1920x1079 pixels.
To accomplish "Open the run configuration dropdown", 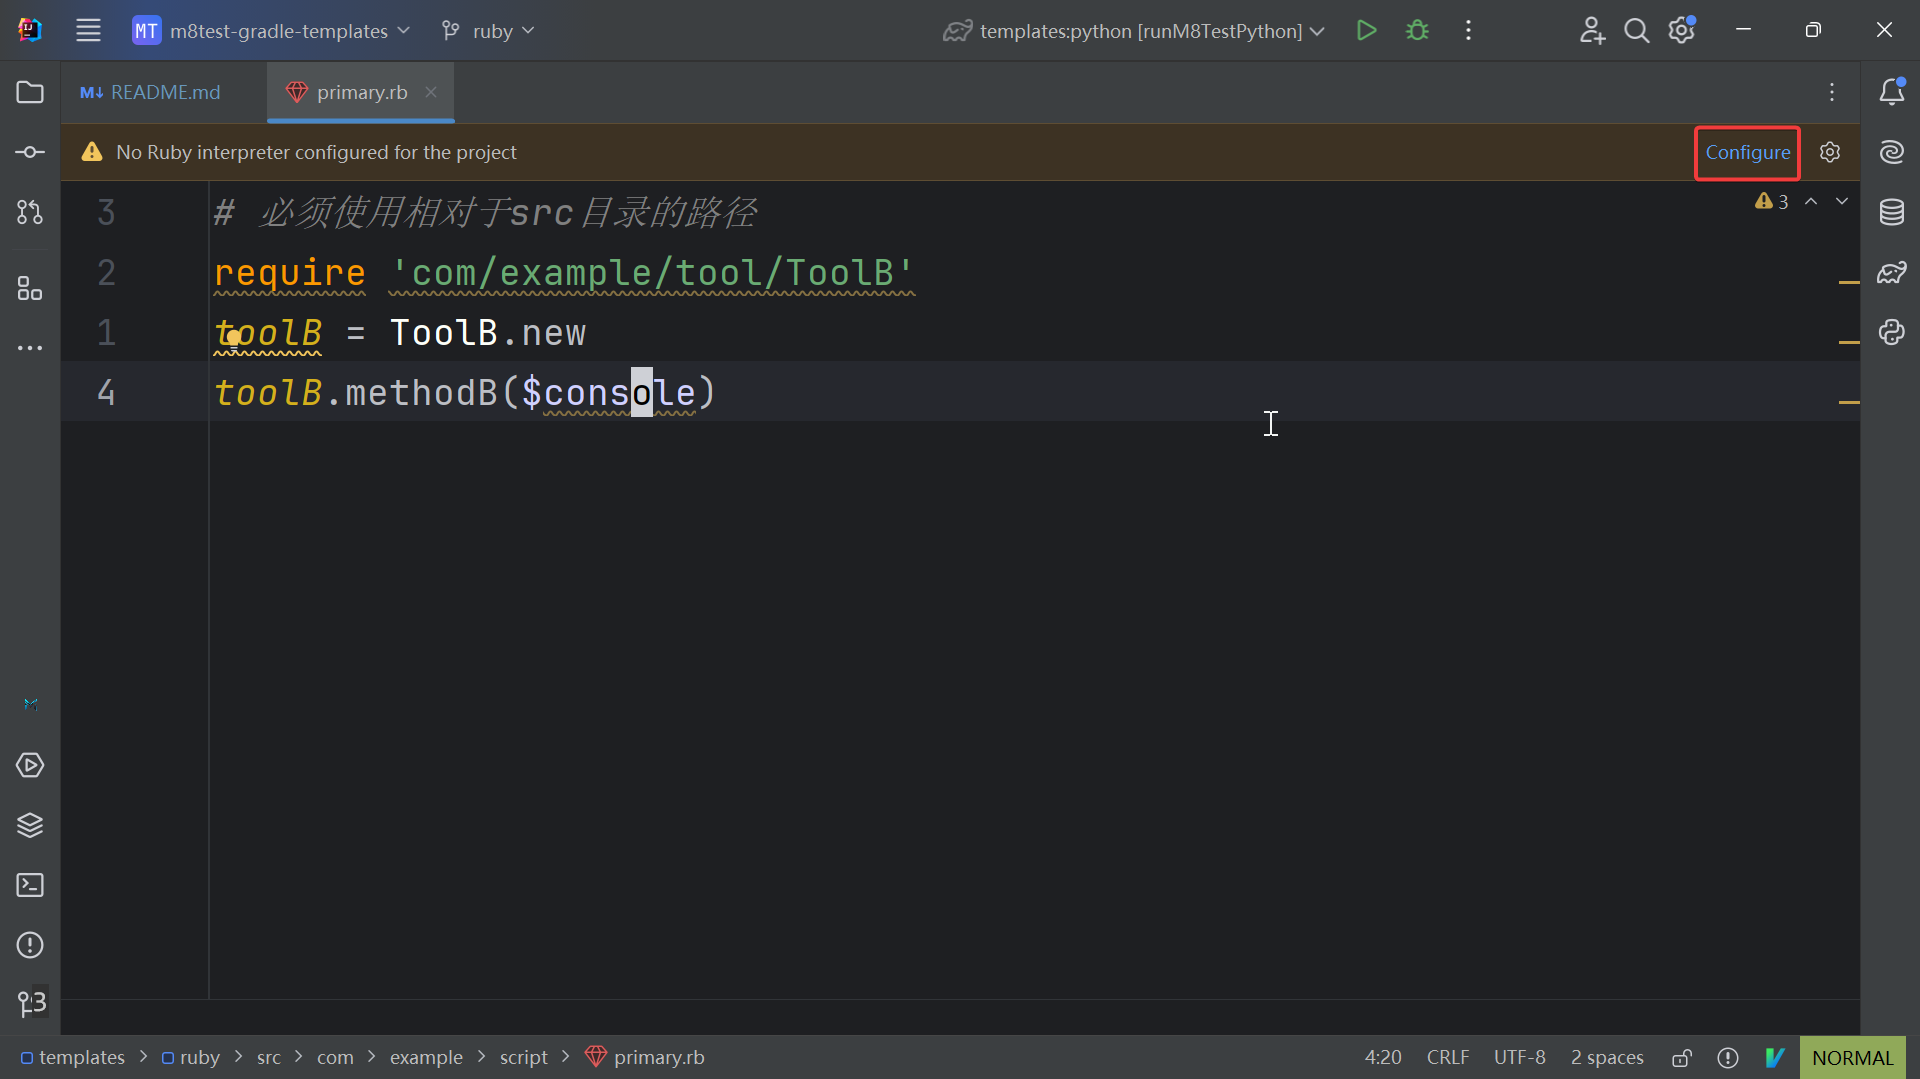I will (x=1135, y=31).
